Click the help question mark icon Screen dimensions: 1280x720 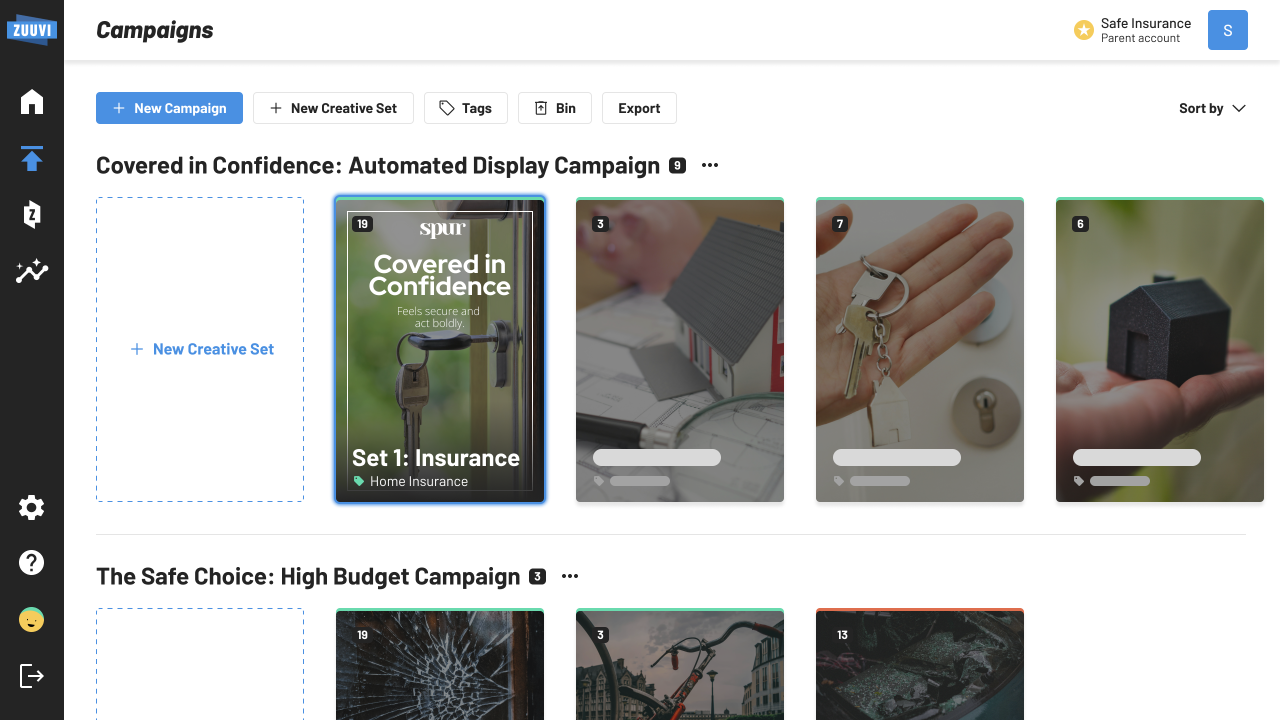32,563
